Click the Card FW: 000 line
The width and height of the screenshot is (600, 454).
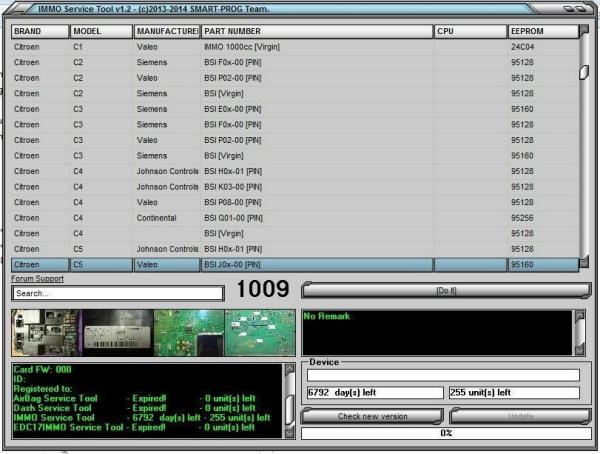42,369
